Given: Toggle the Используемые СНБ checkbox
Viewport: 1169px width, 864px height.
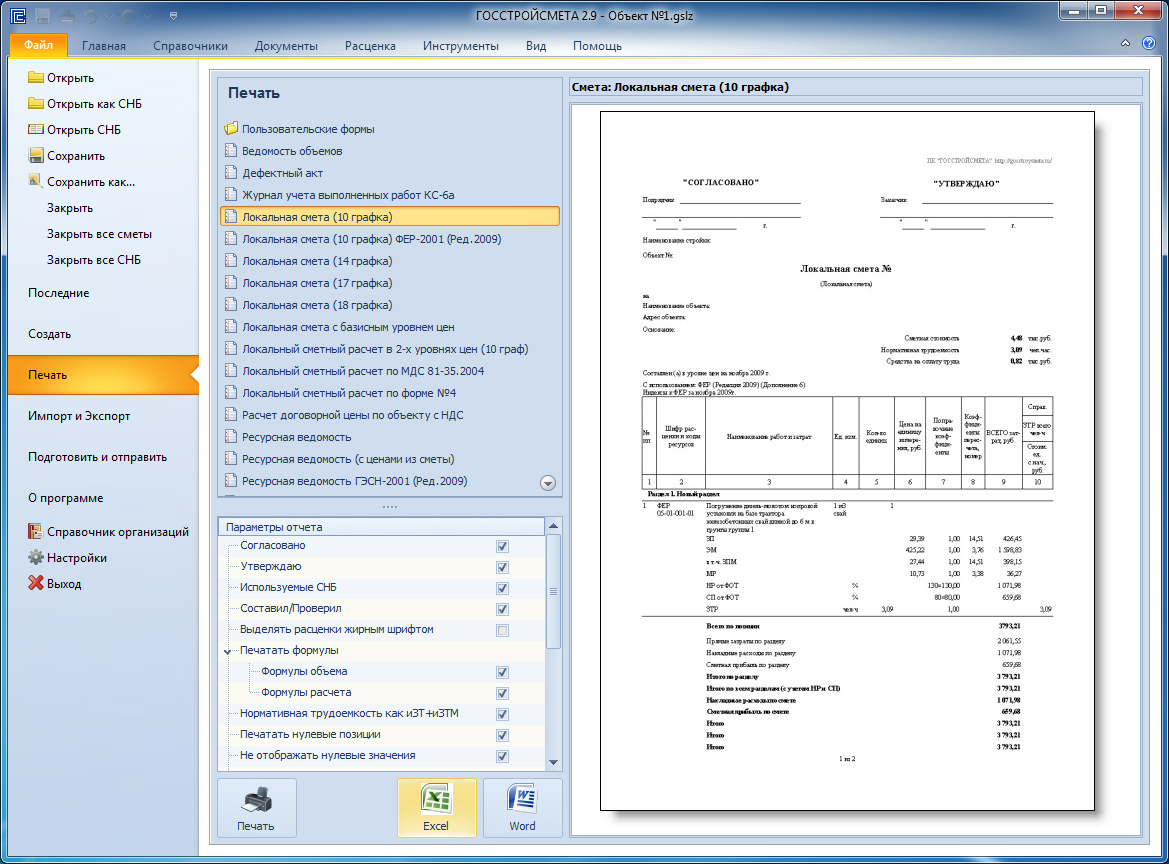Looking at the screenshot, I should pyautogui.click(x=502, y=588).
